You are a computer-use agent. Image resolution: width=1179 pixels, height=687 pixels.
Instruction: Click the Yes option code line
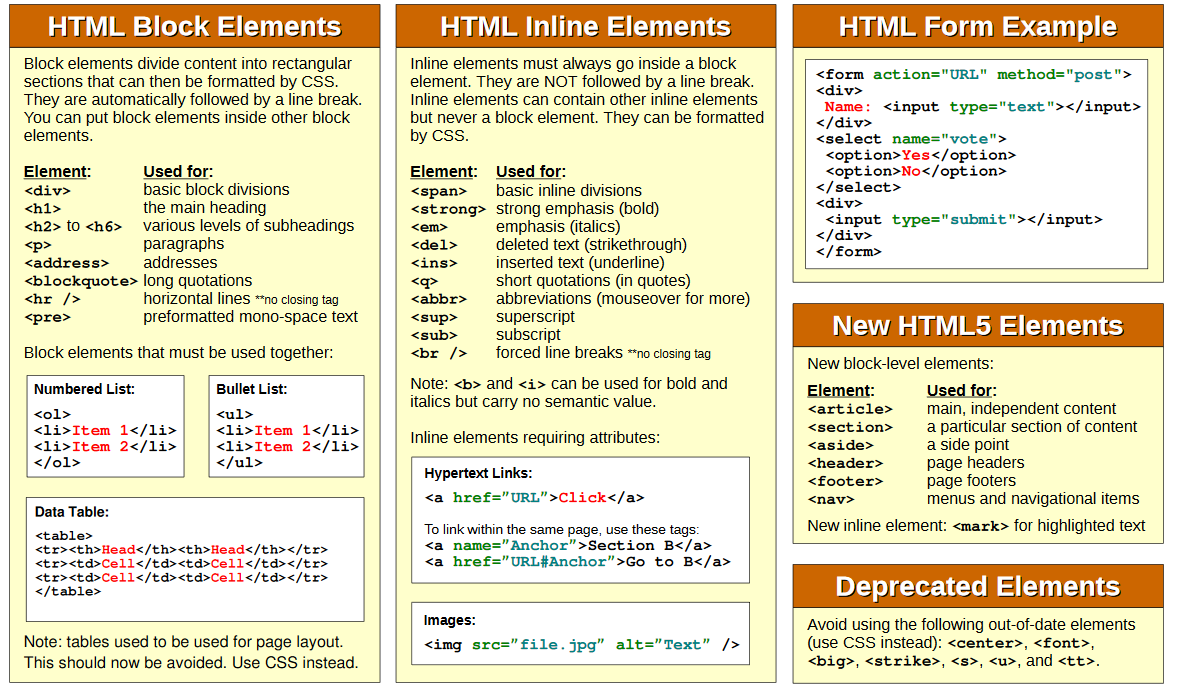[x=921, y=155]
